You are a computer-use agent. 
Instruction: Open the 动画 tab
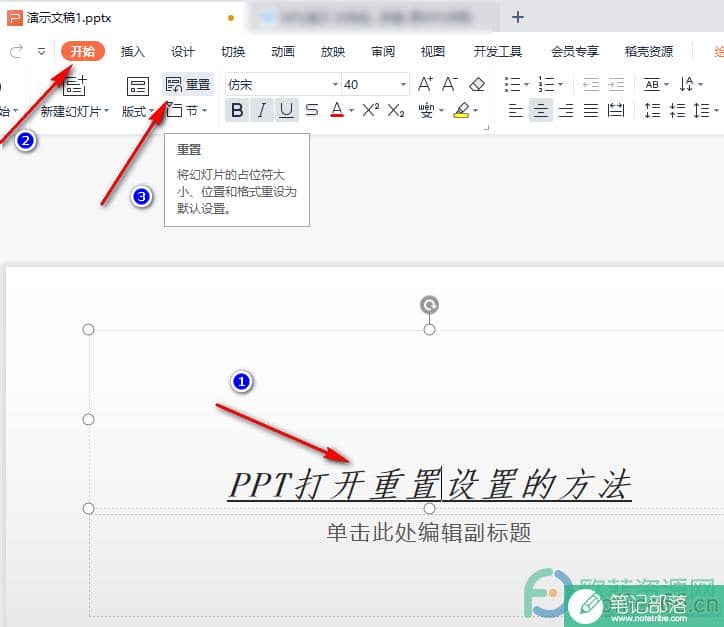point(283,51)
